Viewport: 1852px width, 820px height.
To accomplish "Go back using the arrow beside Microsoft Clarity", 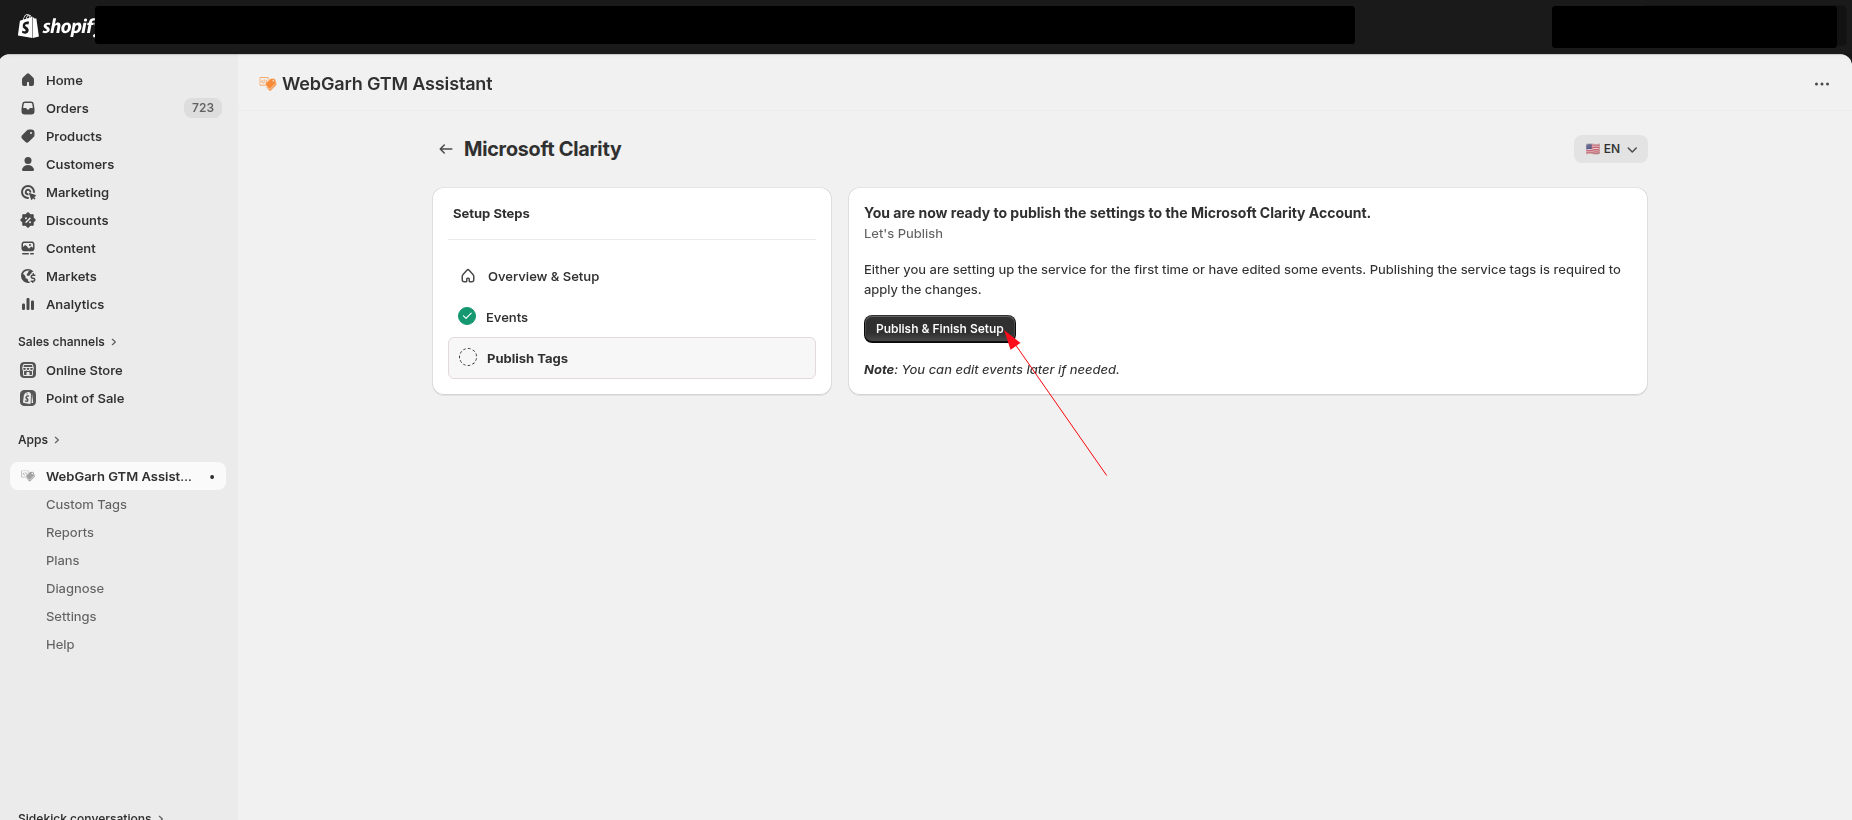I will (446, 149).
